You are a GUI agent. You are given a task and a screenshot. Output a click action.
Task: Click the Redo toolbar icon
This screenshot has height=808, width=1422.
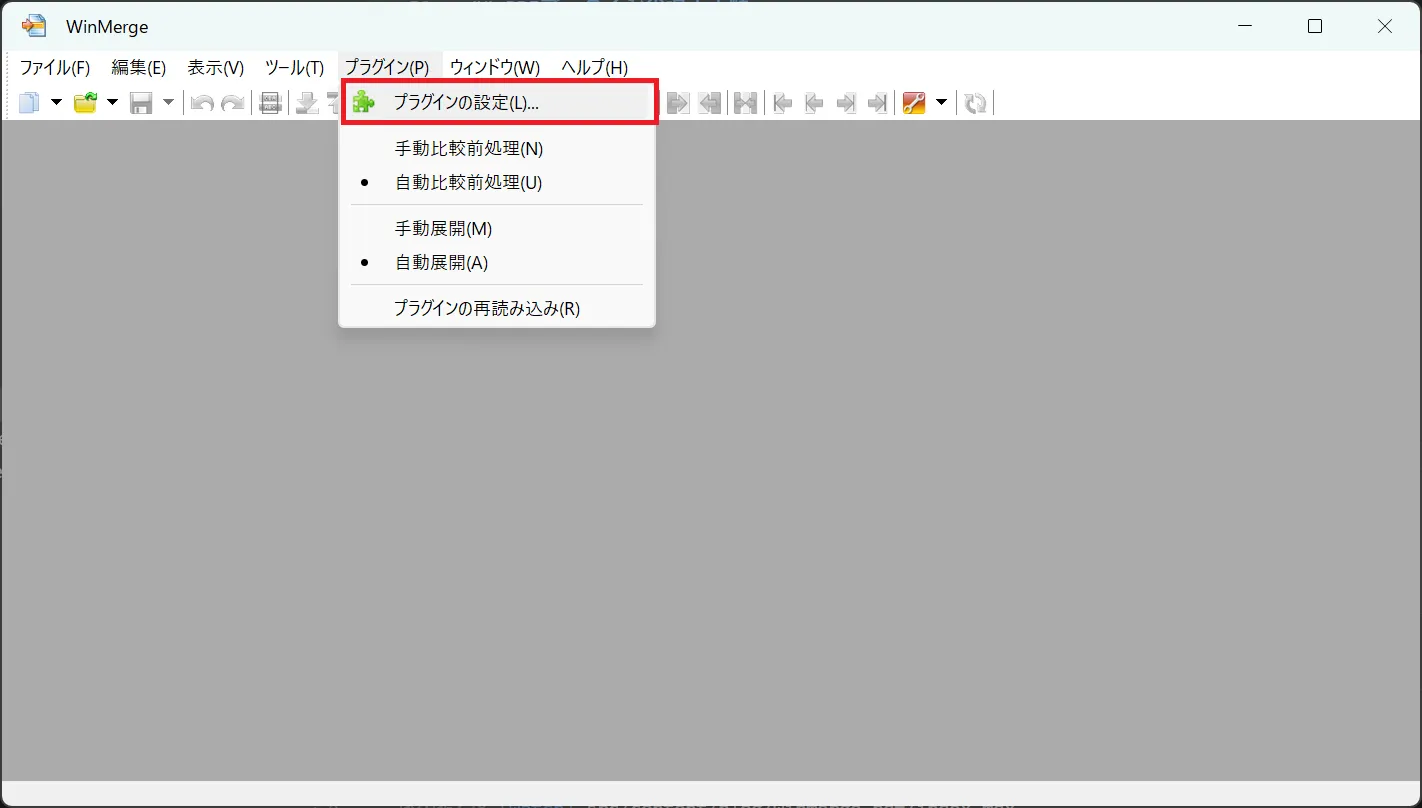click(x=233, y=102)
